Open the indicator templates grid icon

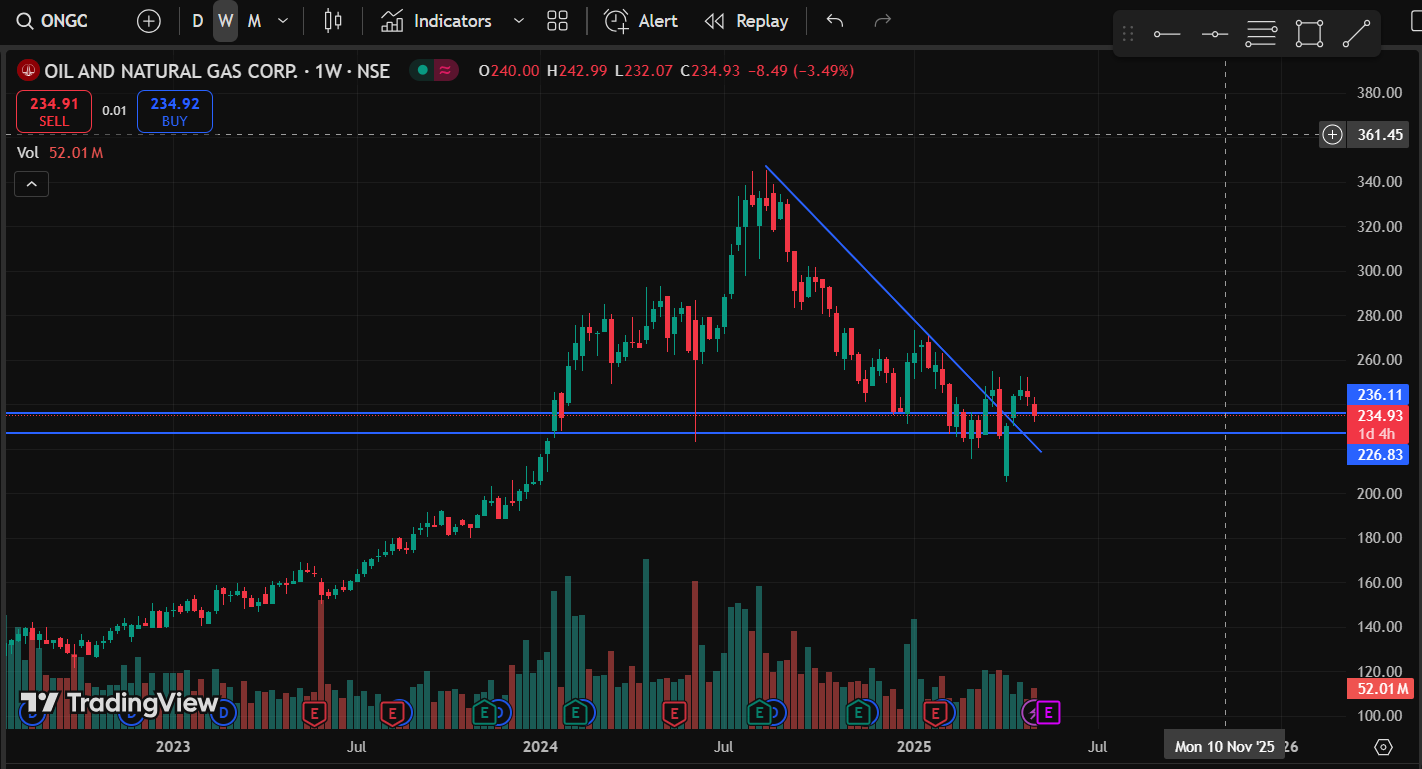(x=558, y=21)
